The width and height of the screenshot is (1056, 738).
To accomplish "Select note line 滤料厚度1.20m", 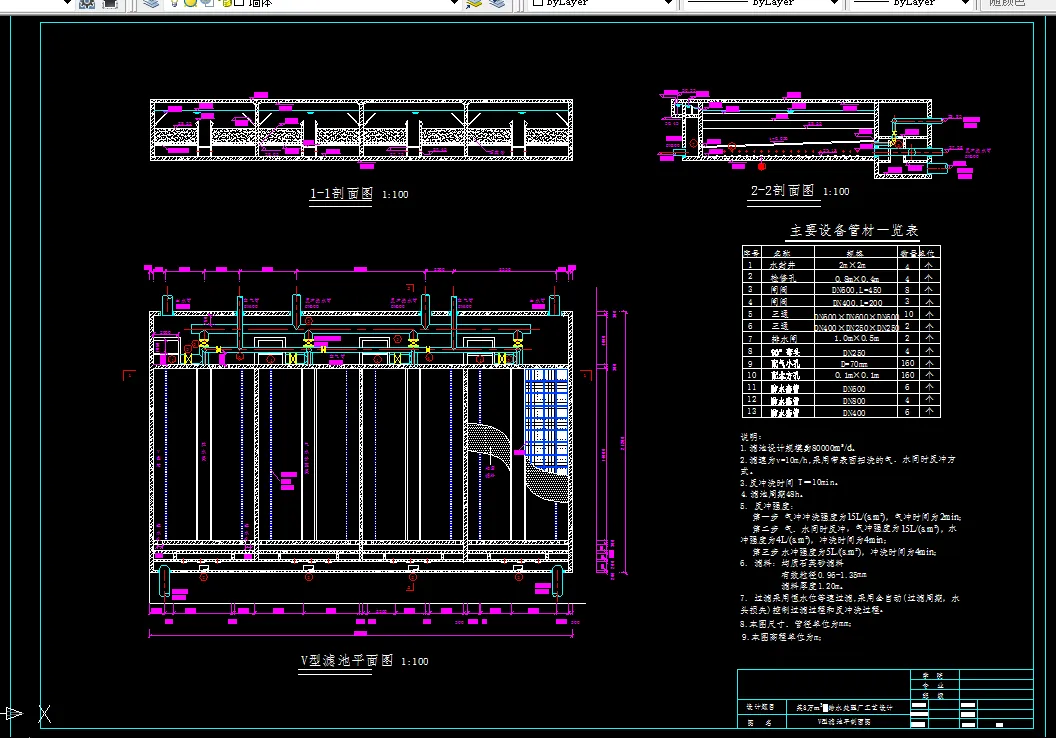I will pyautogui.click(x=810, y=586).
